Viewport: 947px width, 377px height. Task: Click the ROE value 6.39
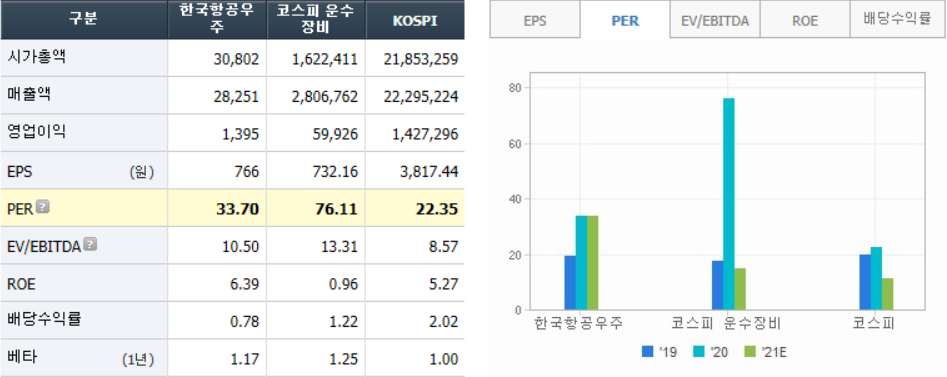point(245,284)
